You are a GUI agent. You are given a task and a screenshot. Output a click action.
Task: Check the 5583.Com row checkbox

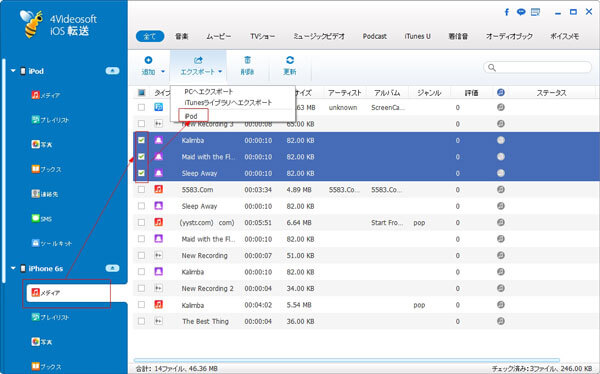(141, 189)
